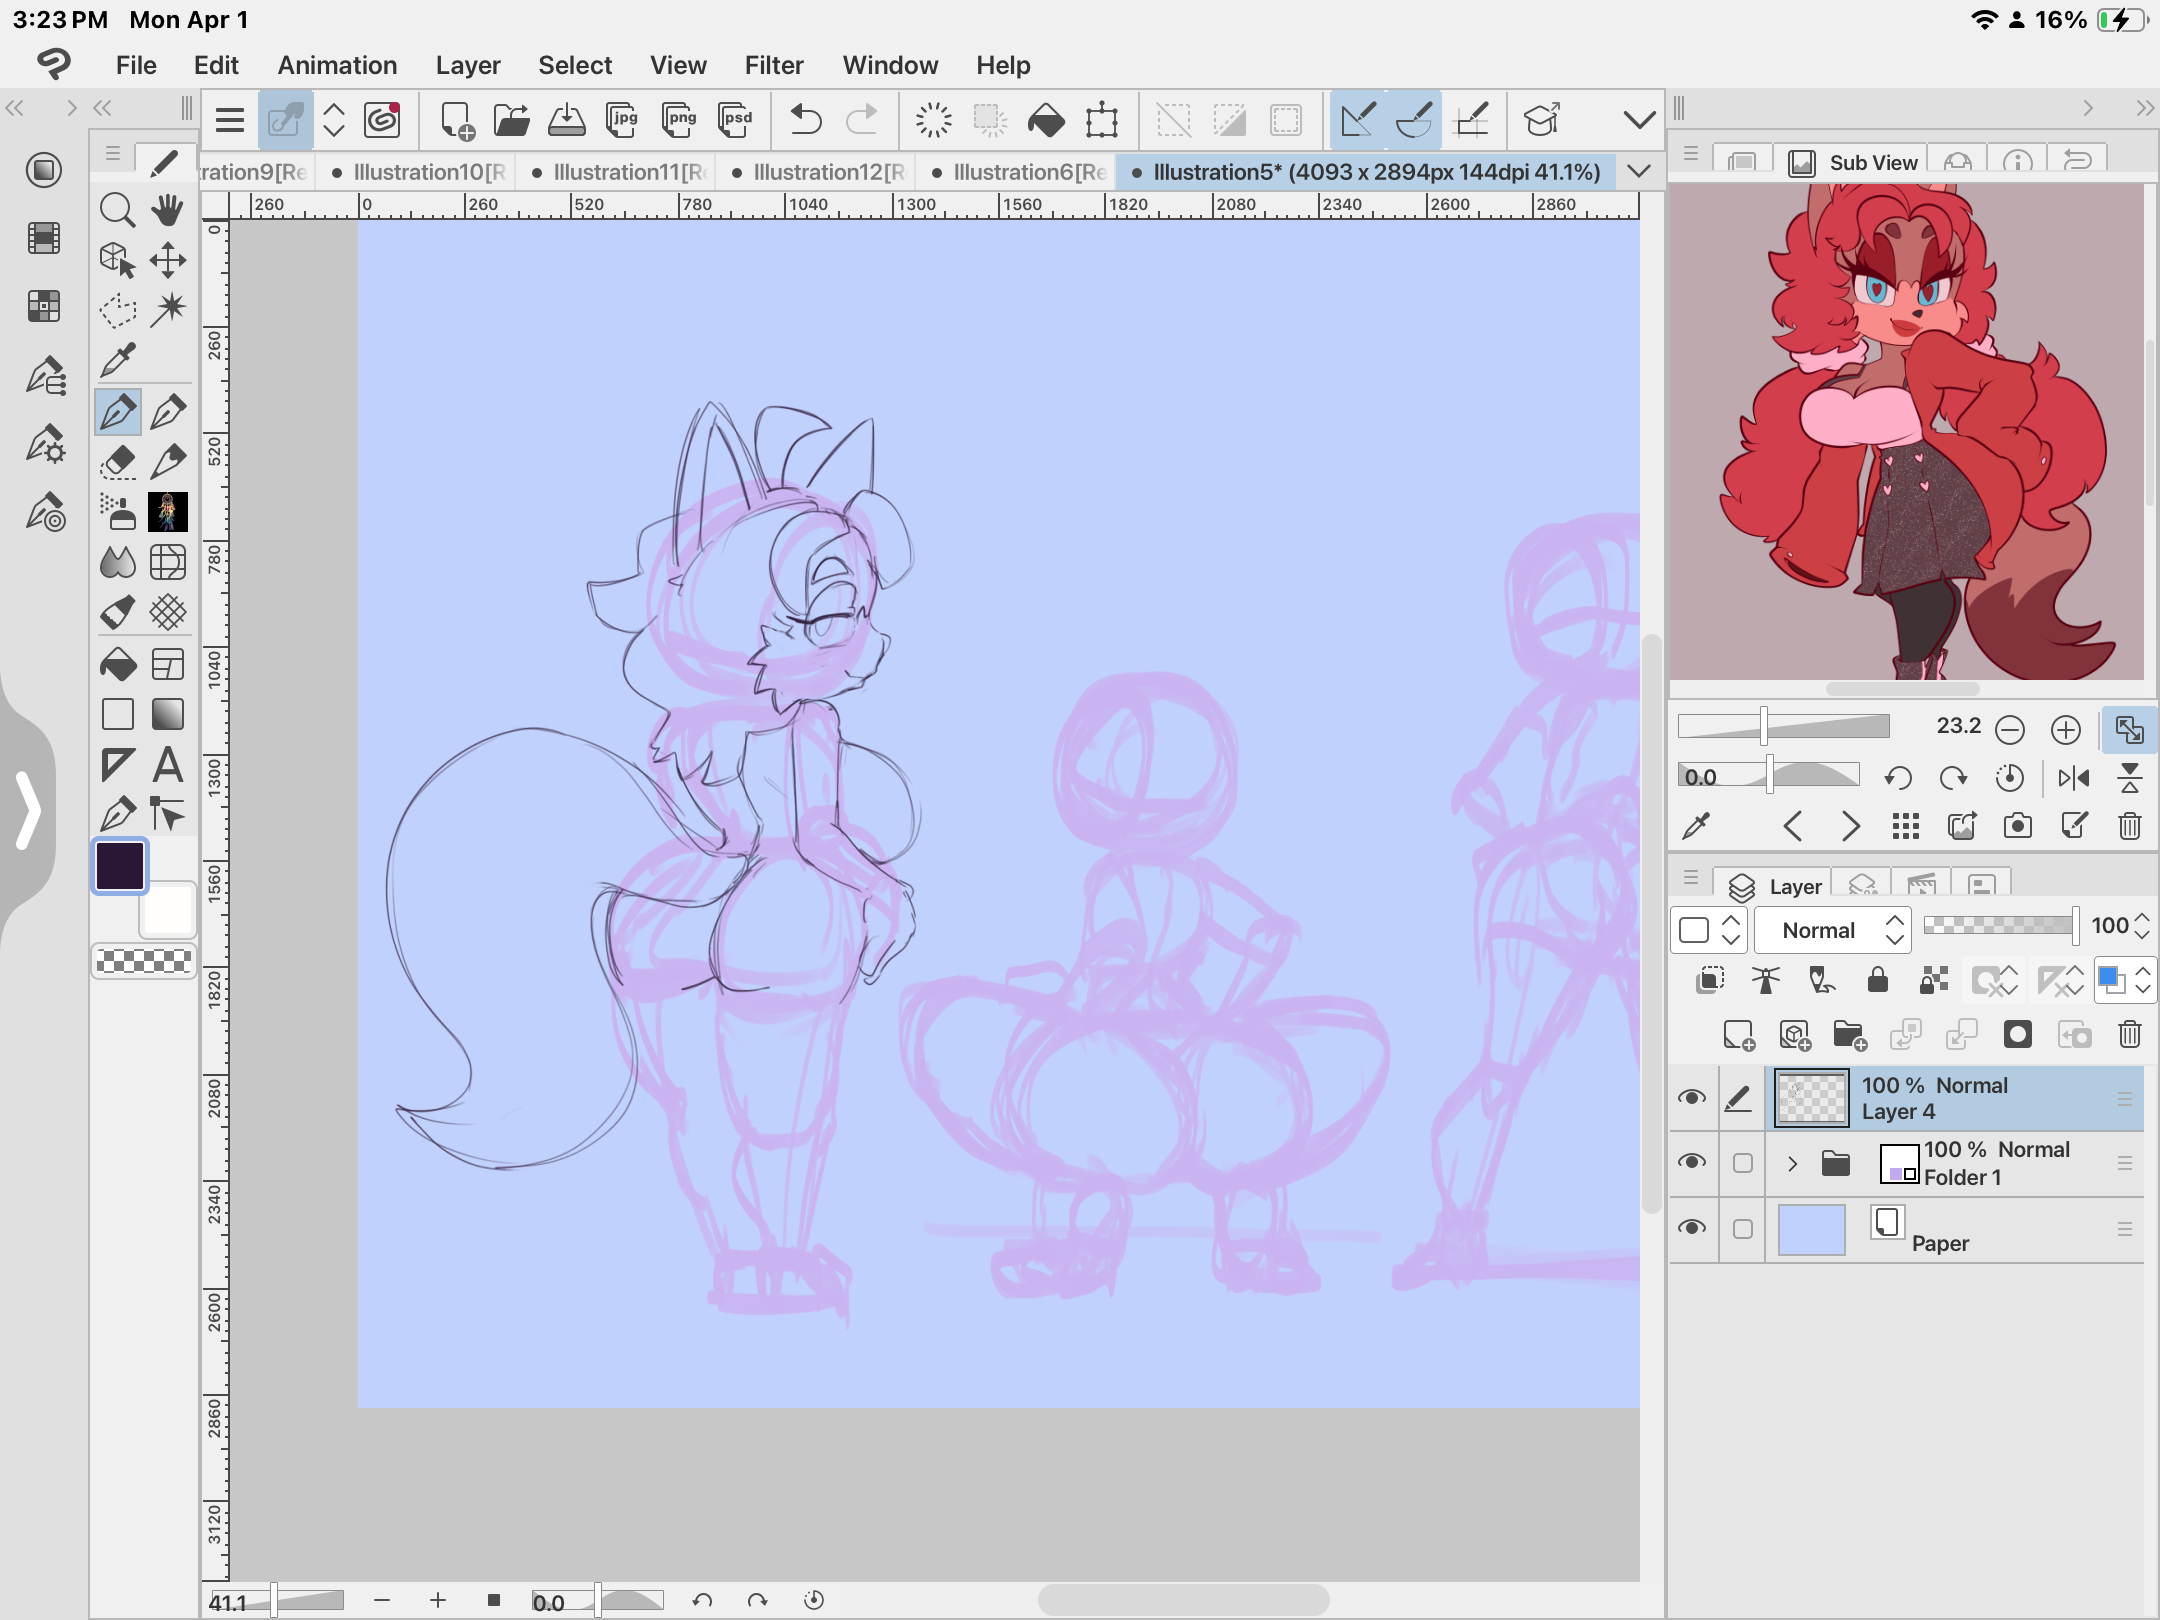Flip Sub View horizontally

(x=2073, y=778)
